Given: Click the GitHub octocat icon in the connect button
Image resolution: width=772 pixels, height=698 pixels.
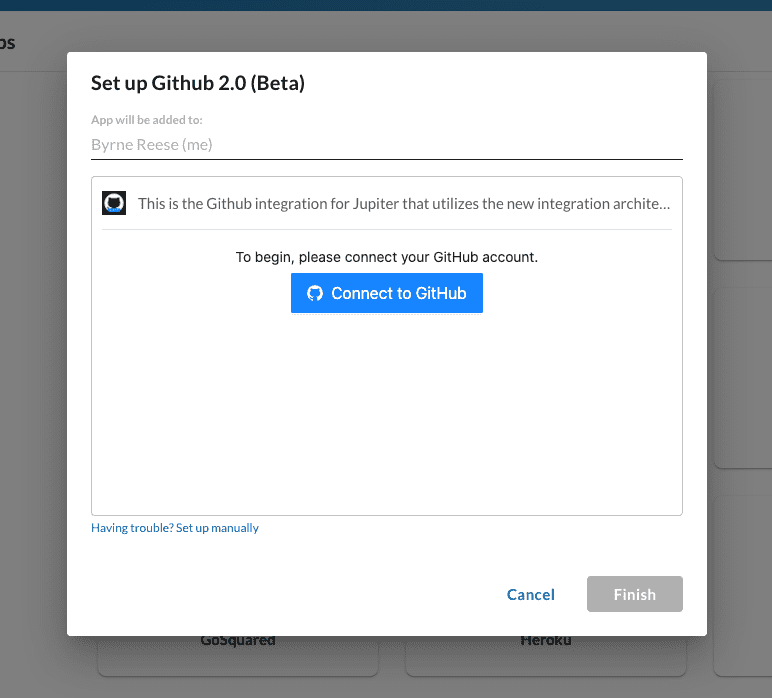Looking at the screenshot, I should tap(315, 294).
